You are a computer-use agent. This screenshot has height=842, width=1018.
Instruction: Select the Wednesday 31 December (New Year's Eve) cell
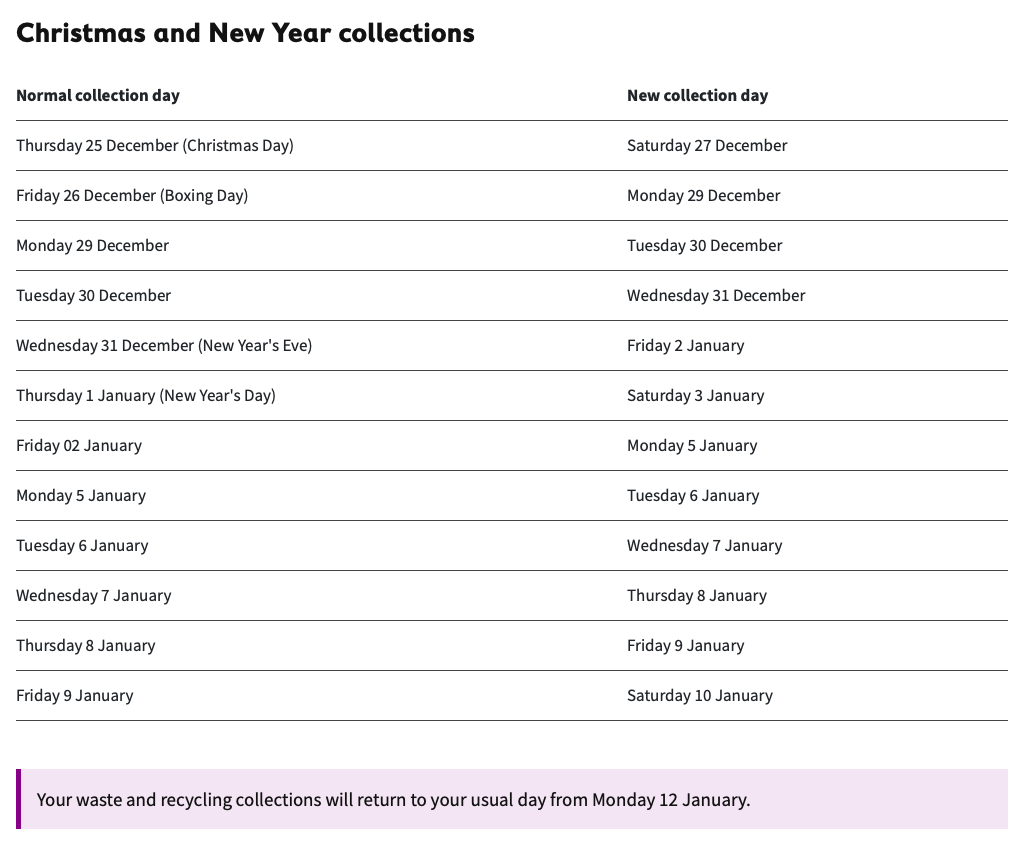pyautogui.click(x=164, y=346)
